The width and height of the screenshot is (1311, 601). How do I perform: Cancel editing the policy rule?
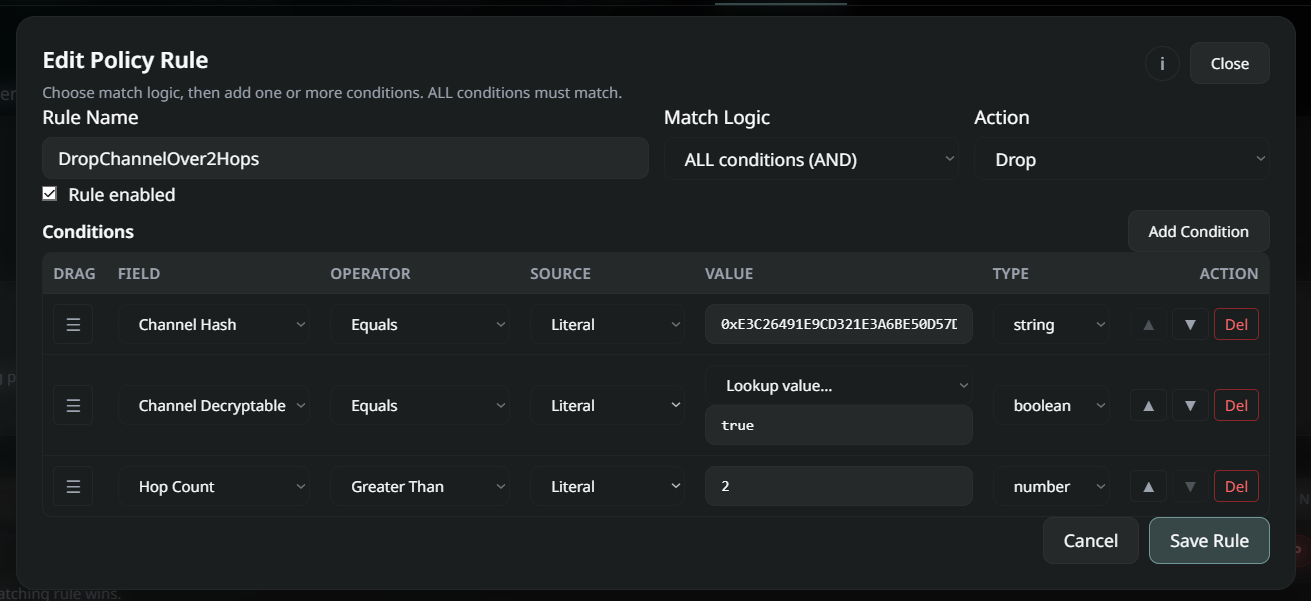pyautogui.click(x=1090, y=540)
